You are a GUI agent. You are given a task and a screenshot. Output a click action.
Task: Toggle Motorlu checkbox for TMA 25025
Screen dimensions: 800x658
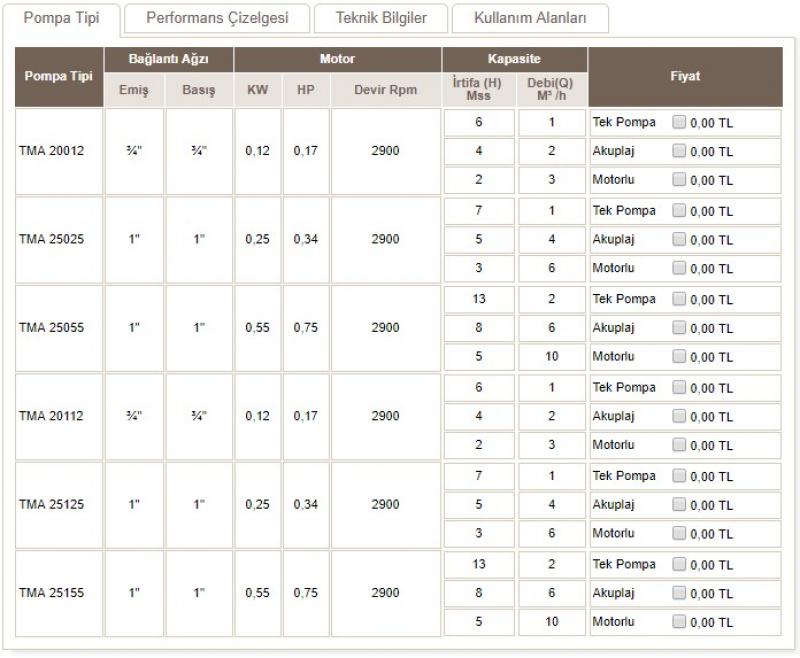pyautogui.click(x=680, y=269)
